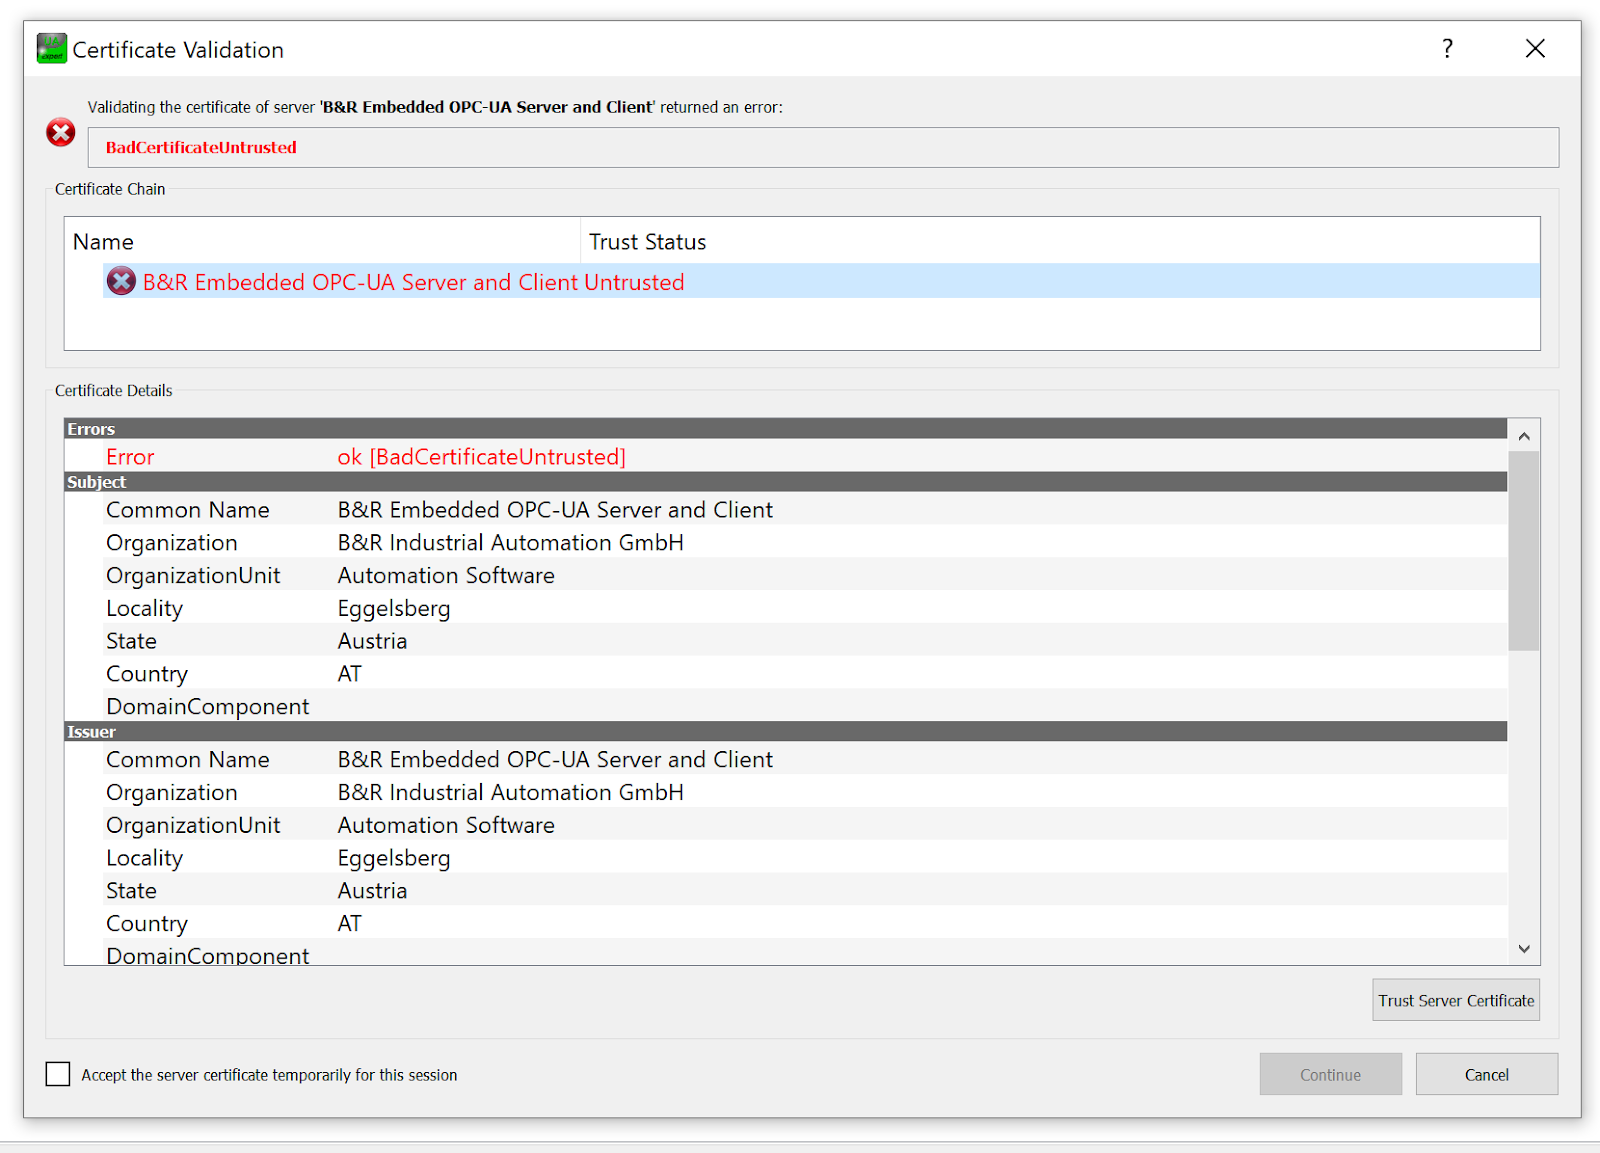Enable accepting the server certificate temporarily

[x=58, y=1074]
